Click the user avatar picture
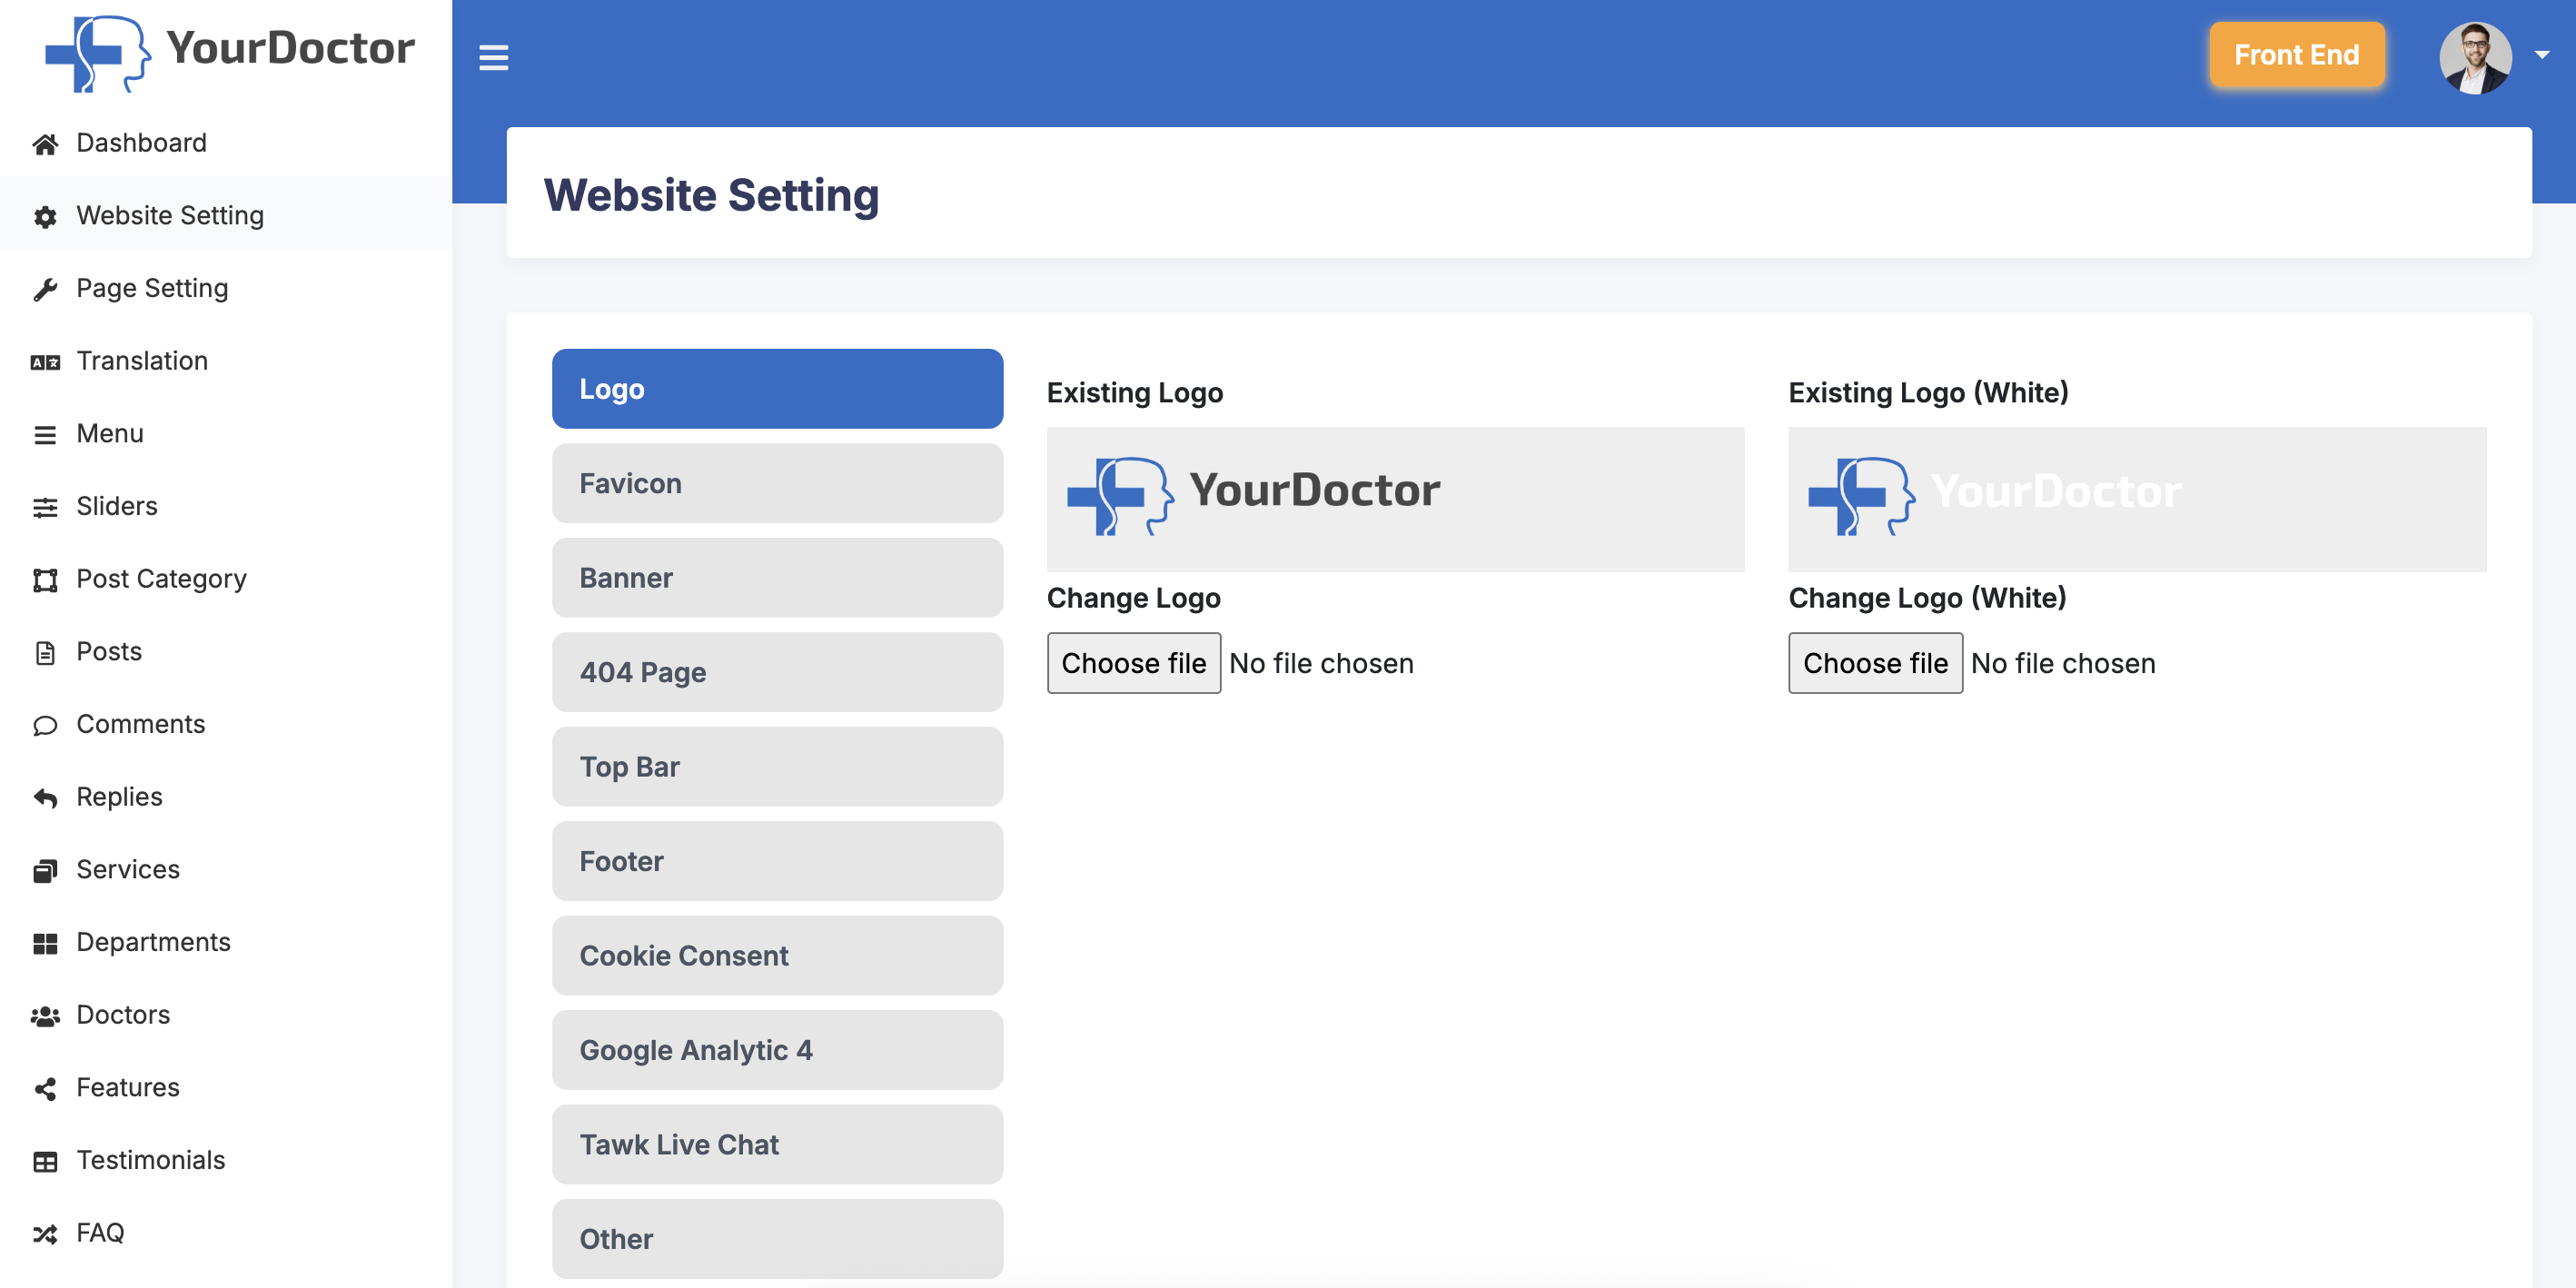This screenshot has width=2576, height=1288. point(2475,57)
